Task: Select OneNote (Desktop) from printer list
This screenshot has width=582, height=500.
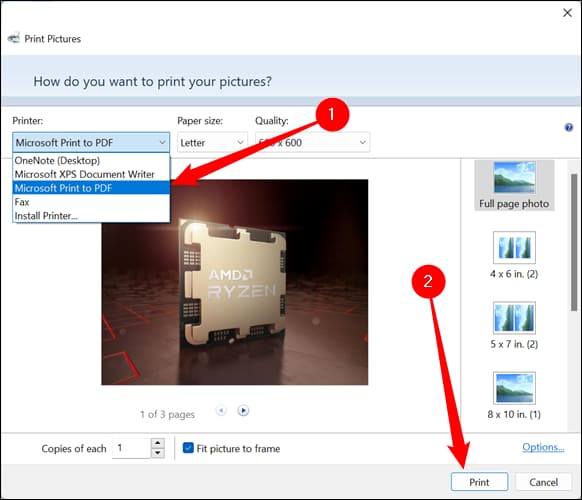Action: coord(91,160)
